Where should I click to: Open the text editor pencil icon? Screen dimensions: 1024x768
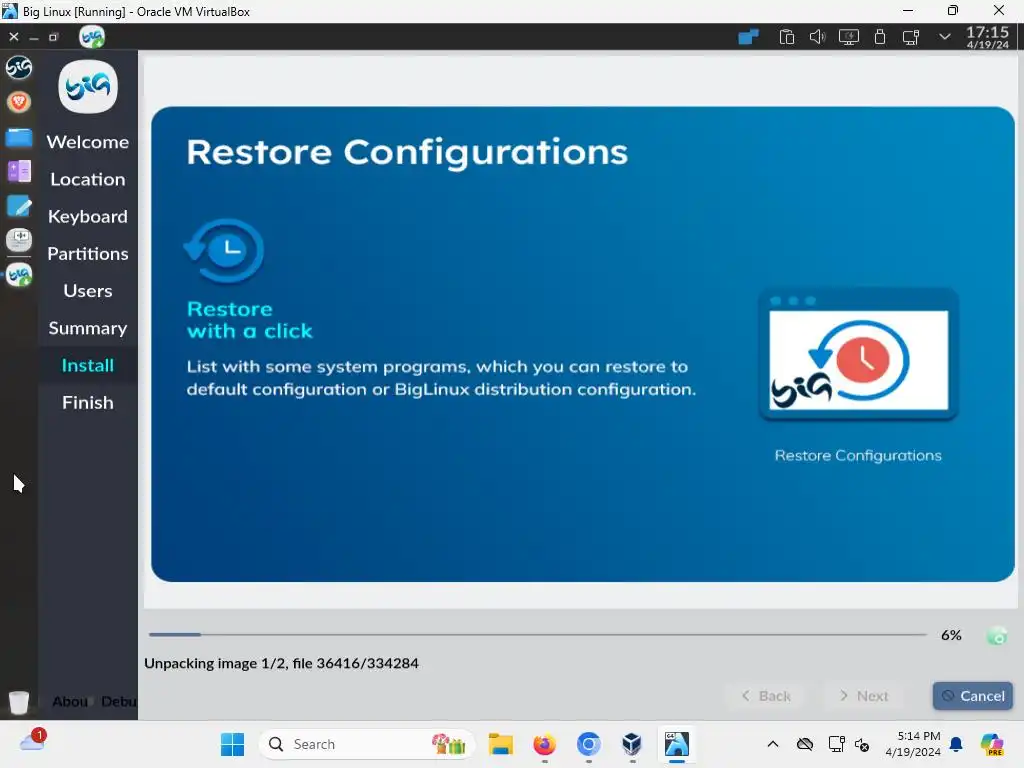pyautogui.click(x=19, y=206)
